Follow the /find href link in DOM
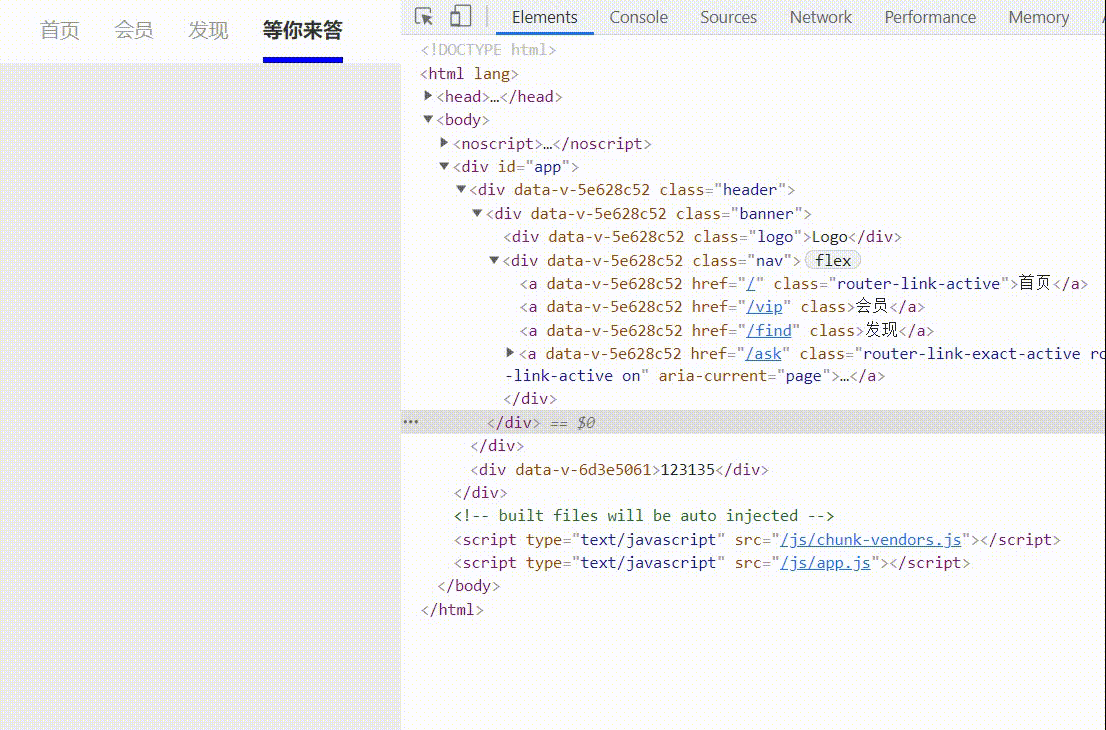 (x=769, y=330)
